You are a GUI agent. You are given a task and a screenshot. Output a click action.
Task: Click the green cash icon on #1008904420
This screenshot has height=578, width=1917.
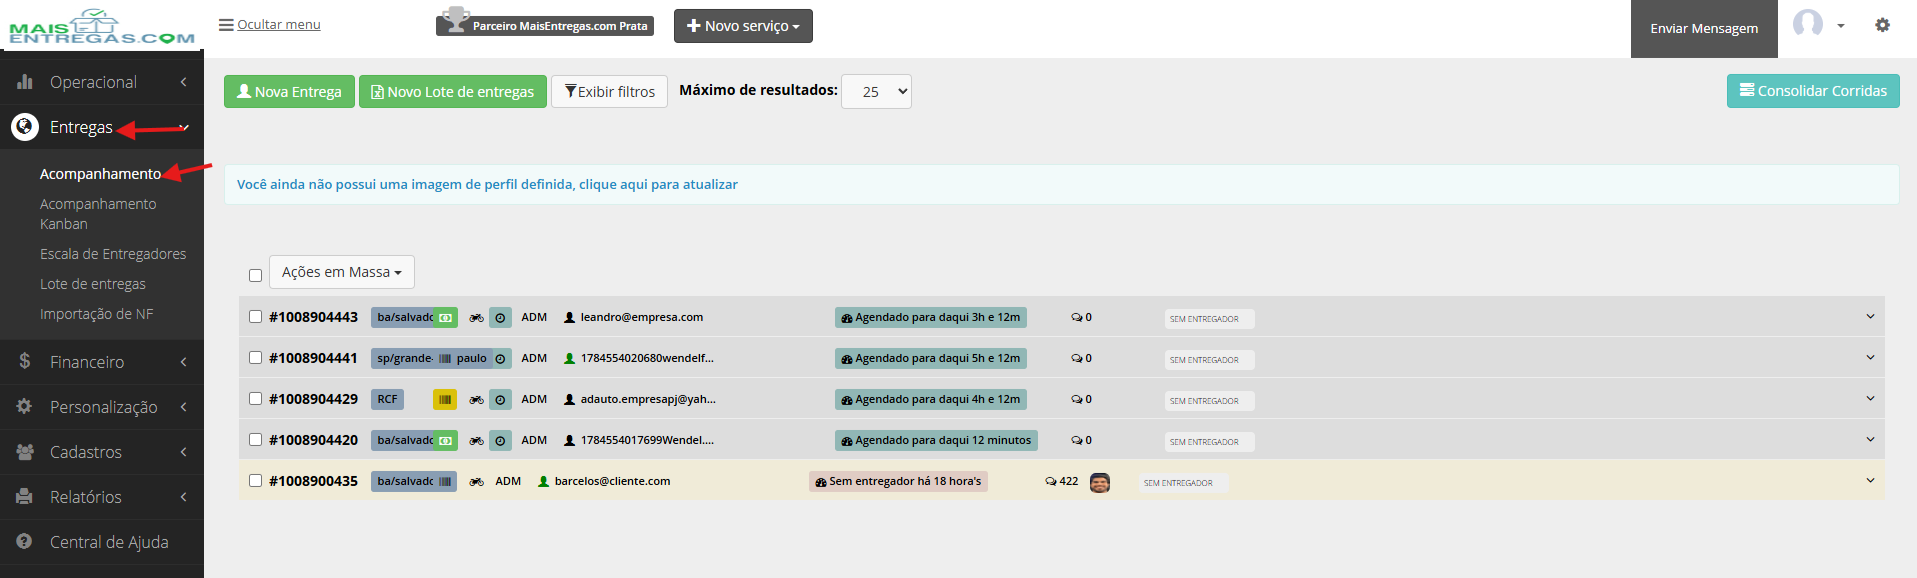click(x=446, y=441)
